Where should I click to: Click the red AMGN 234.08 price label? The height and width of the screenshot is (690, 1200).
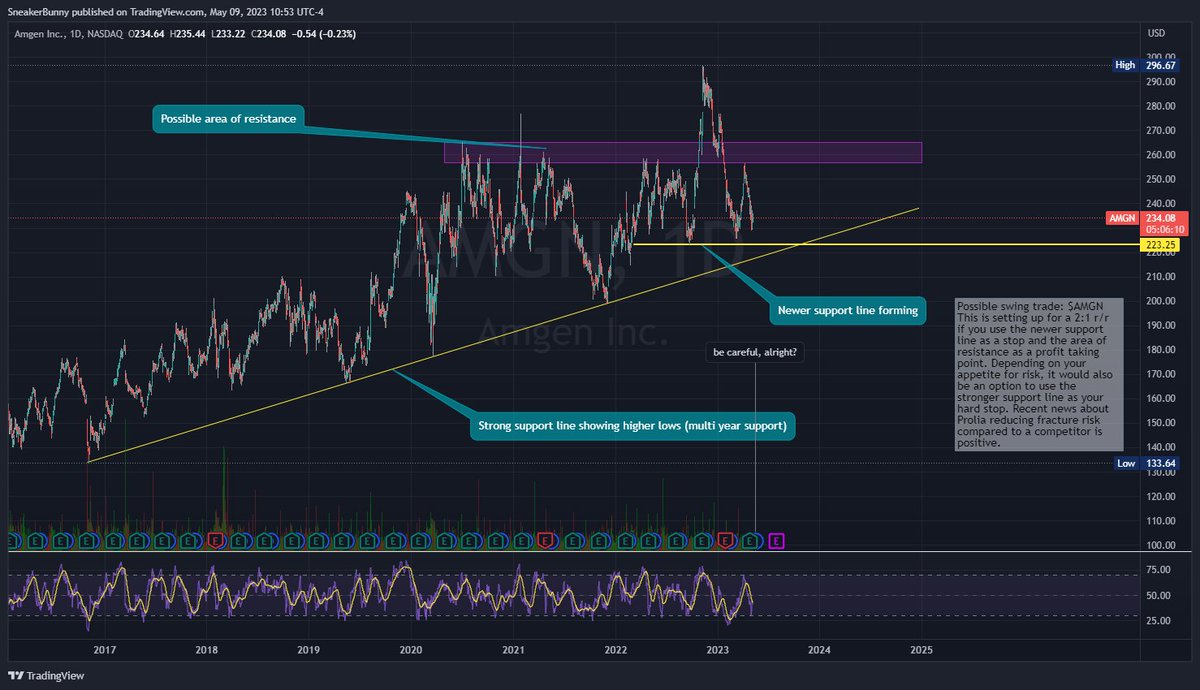[1147, 218]
